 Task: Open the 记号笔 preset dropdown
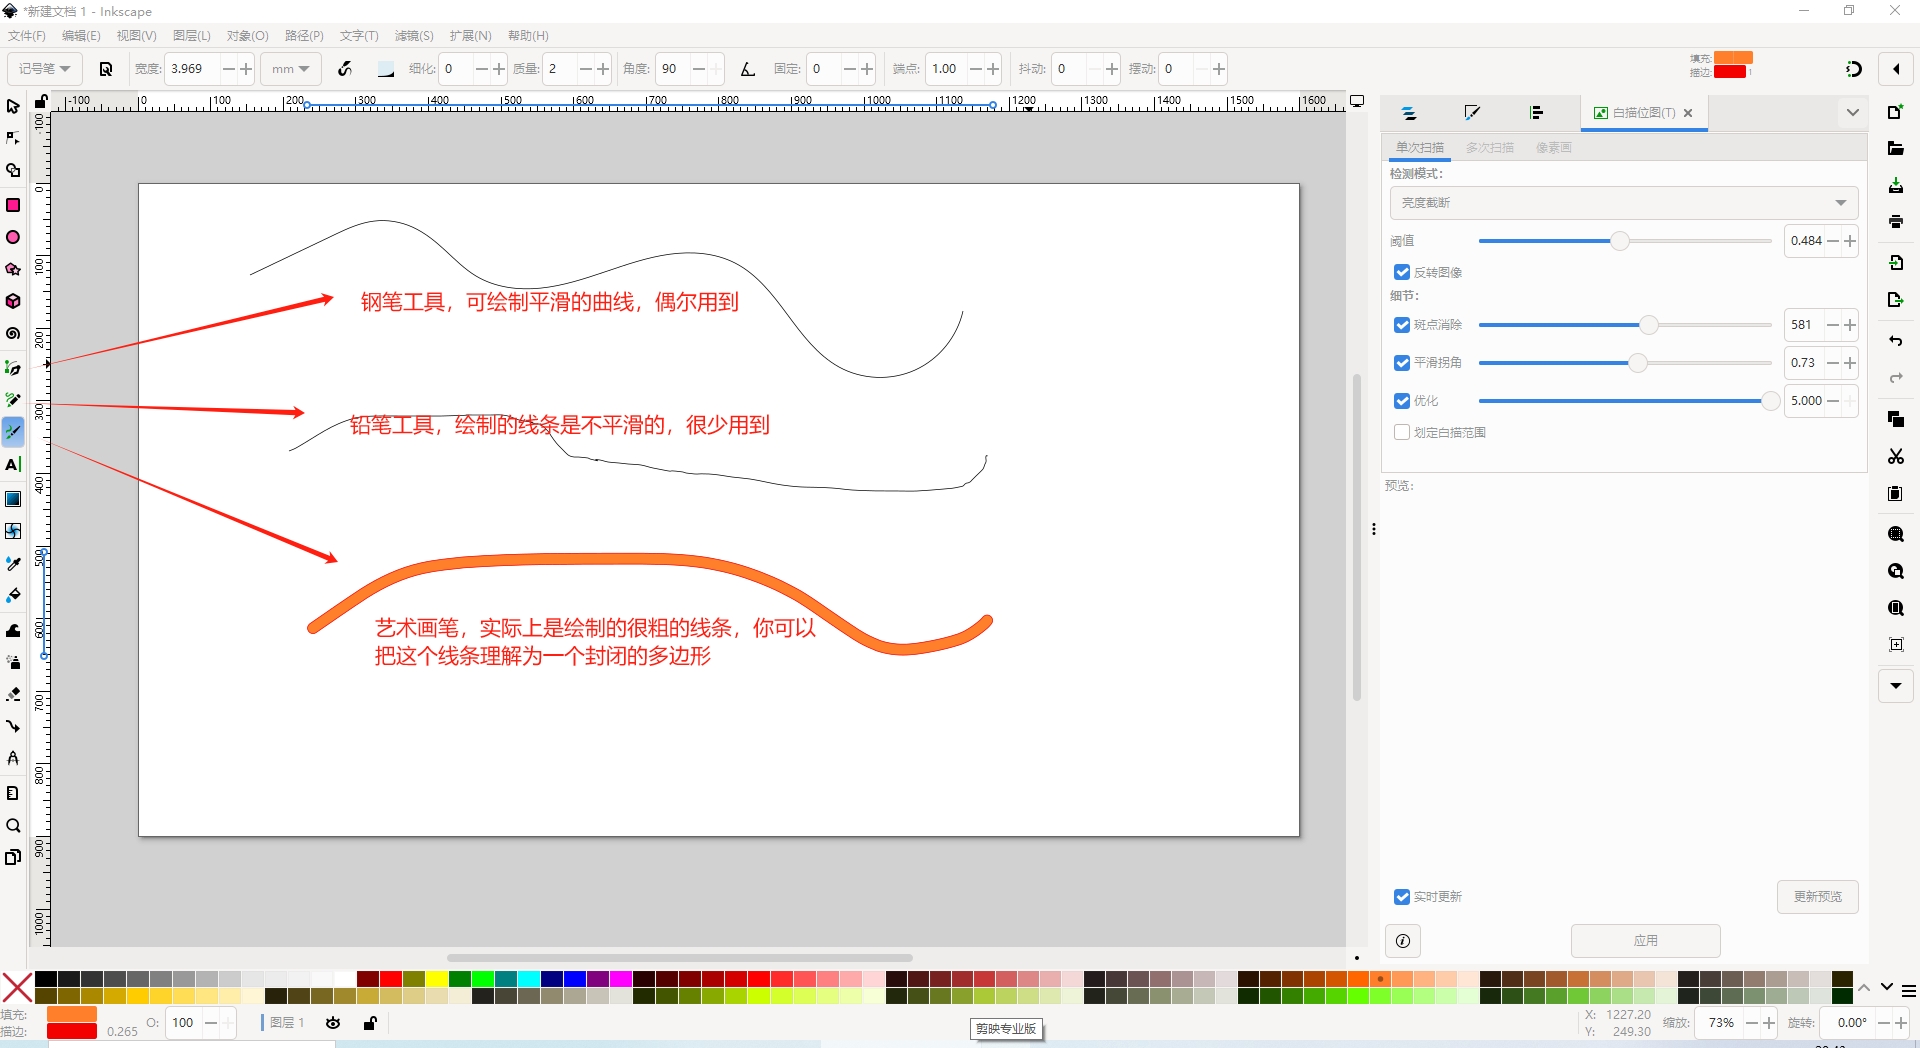pos(44,69)
